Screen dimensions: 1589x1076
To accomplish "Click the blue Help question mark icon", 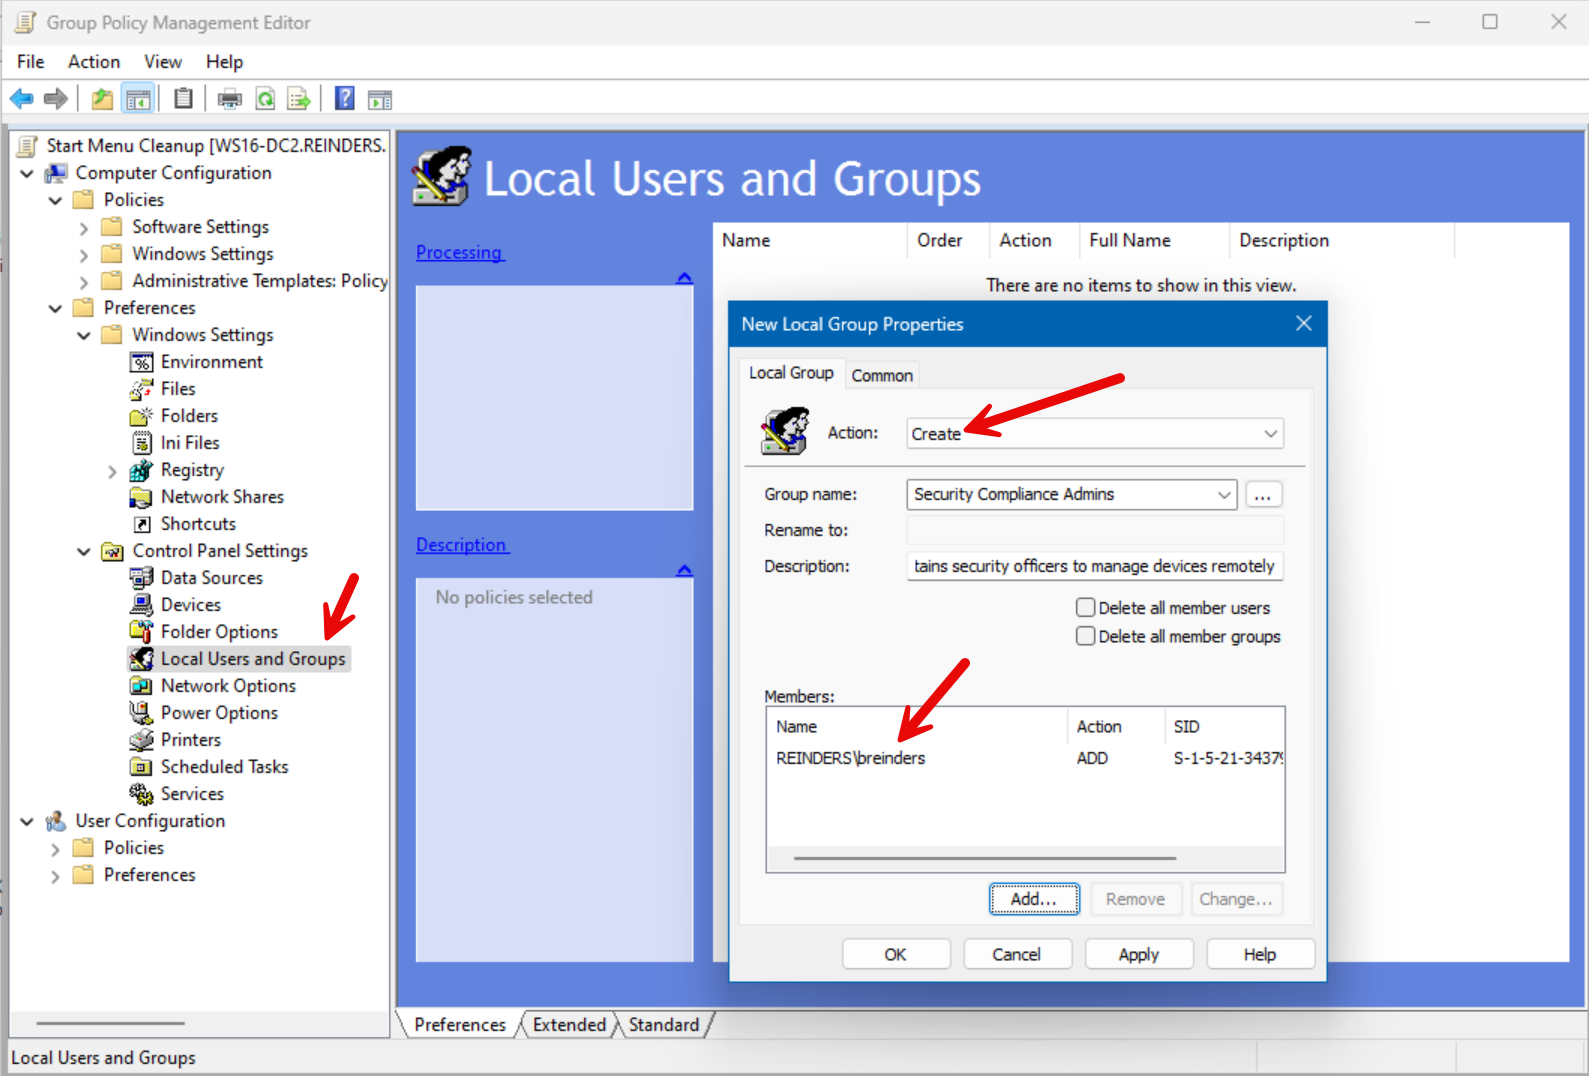I will pos(344,99).
